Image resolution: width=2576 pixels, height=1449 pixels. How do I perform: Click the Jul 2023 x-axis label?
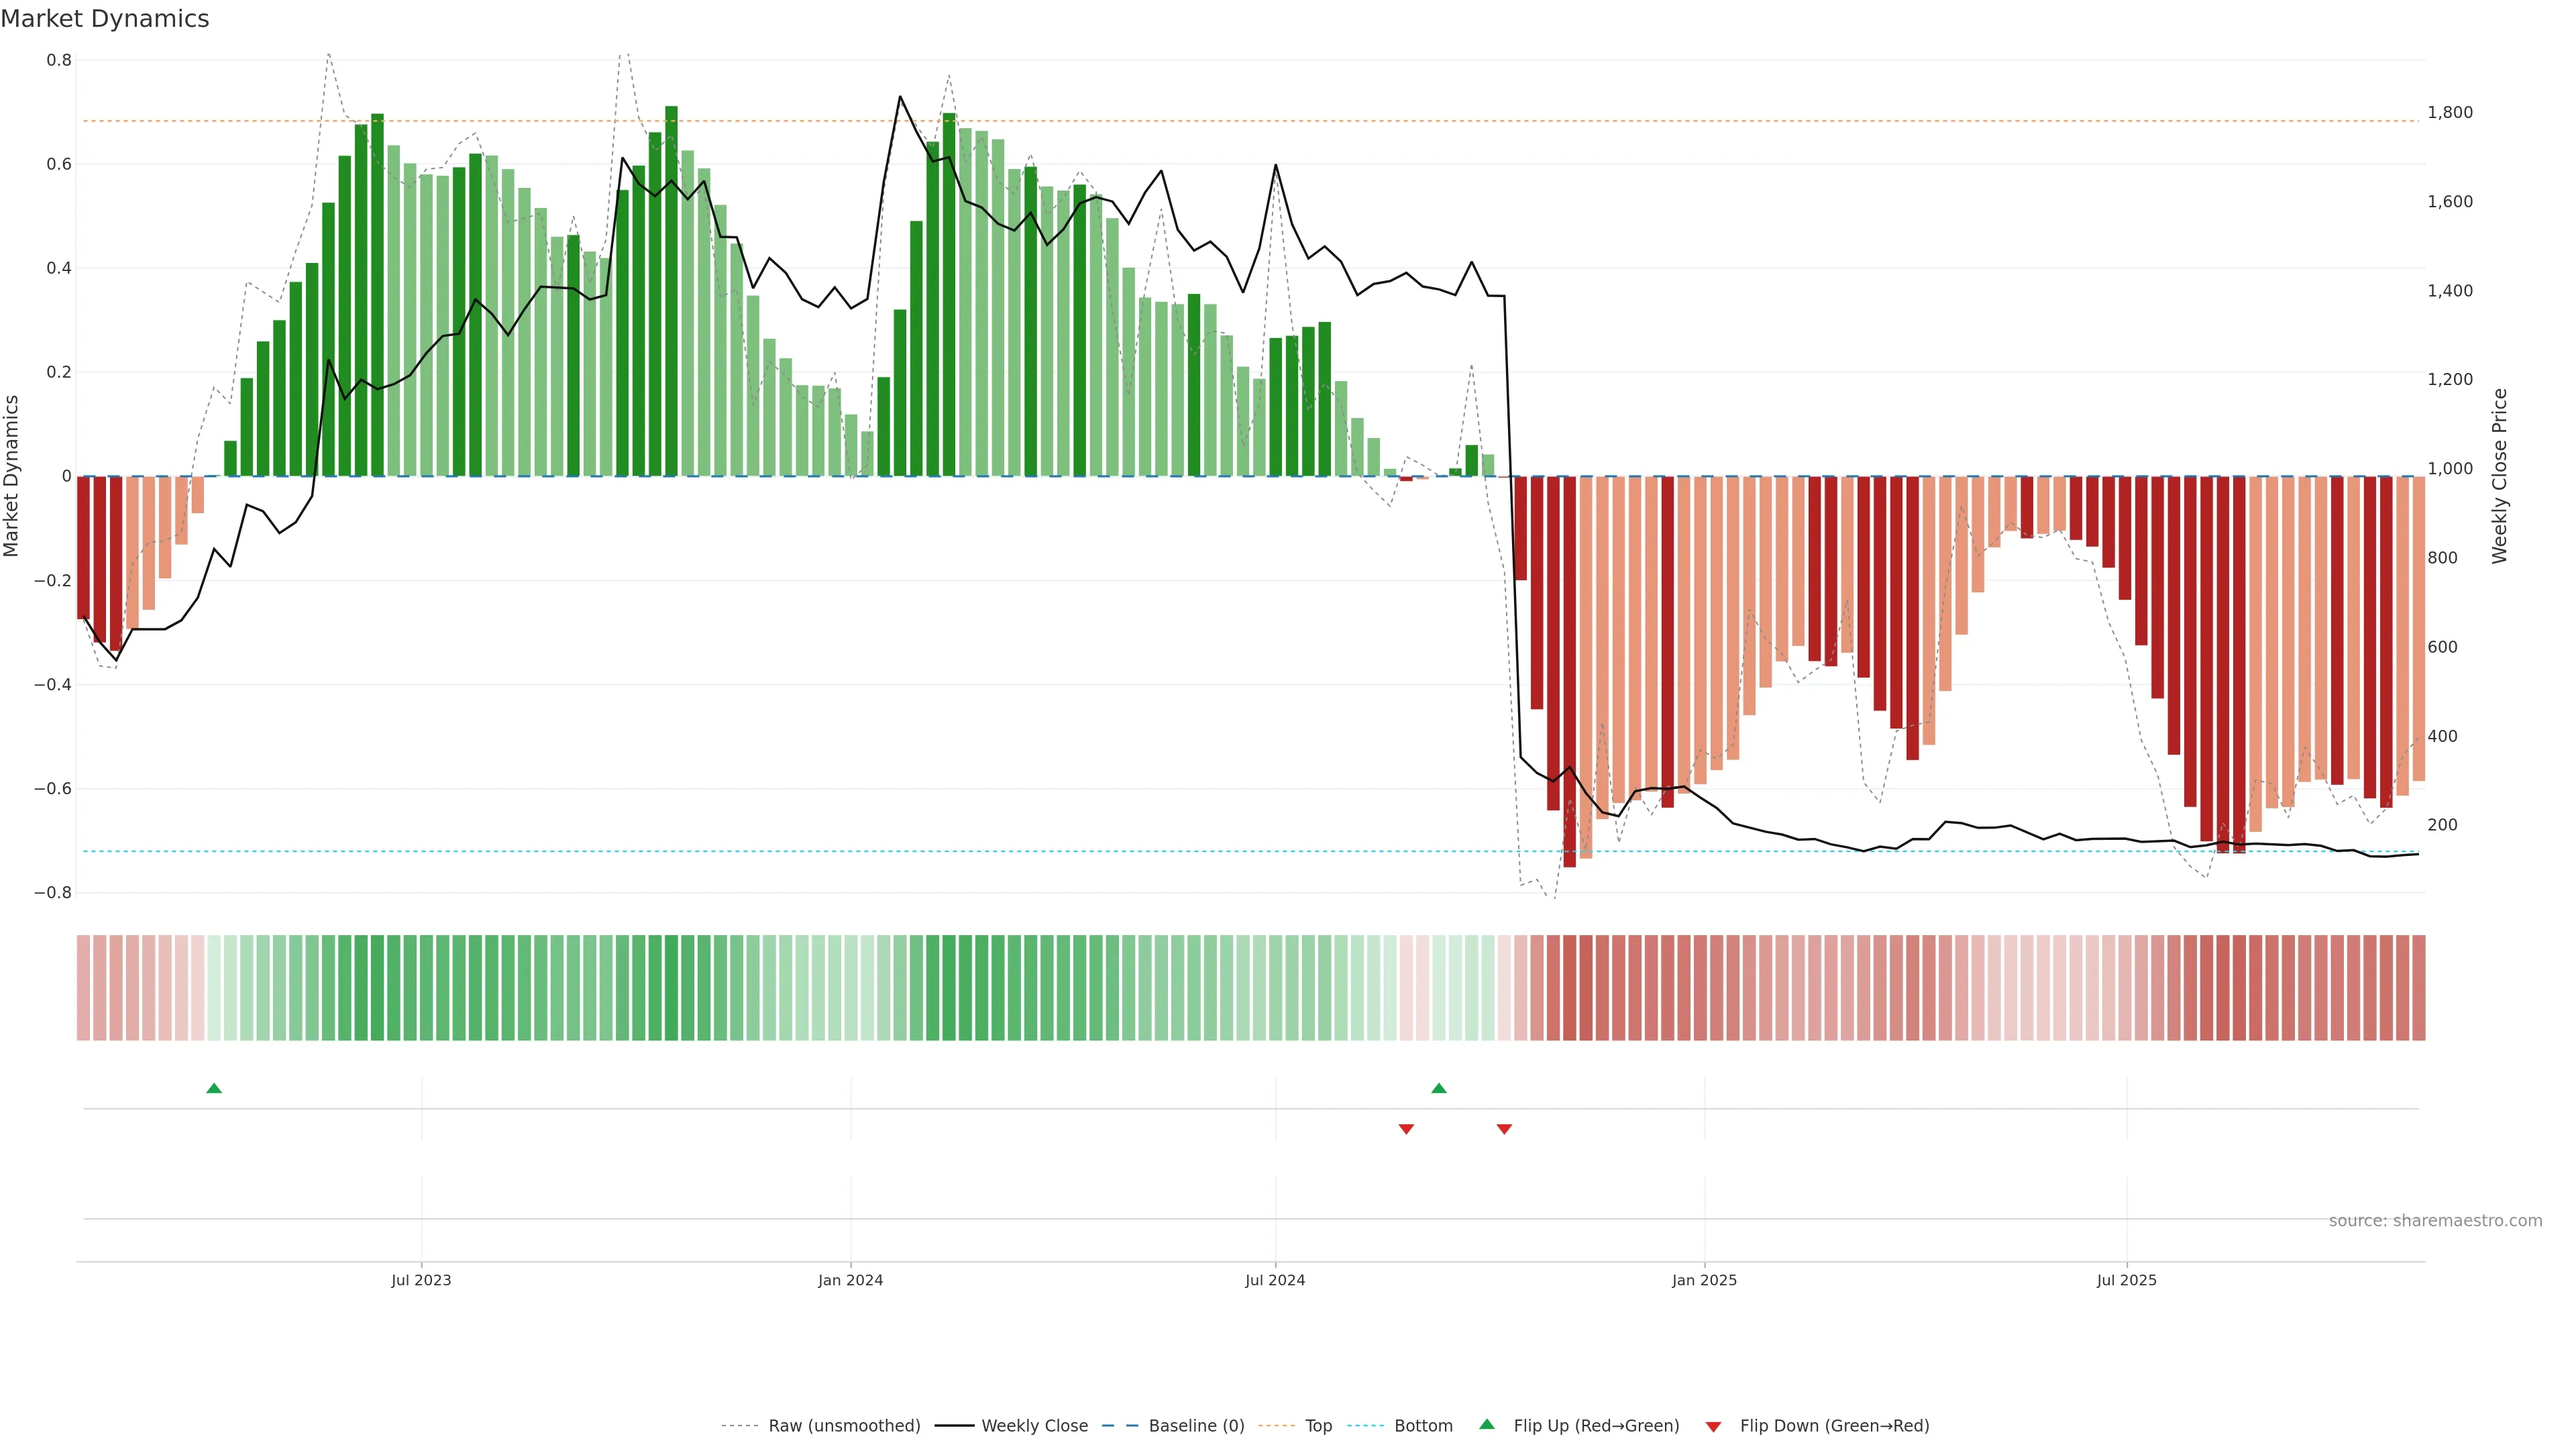point(421,1280)
